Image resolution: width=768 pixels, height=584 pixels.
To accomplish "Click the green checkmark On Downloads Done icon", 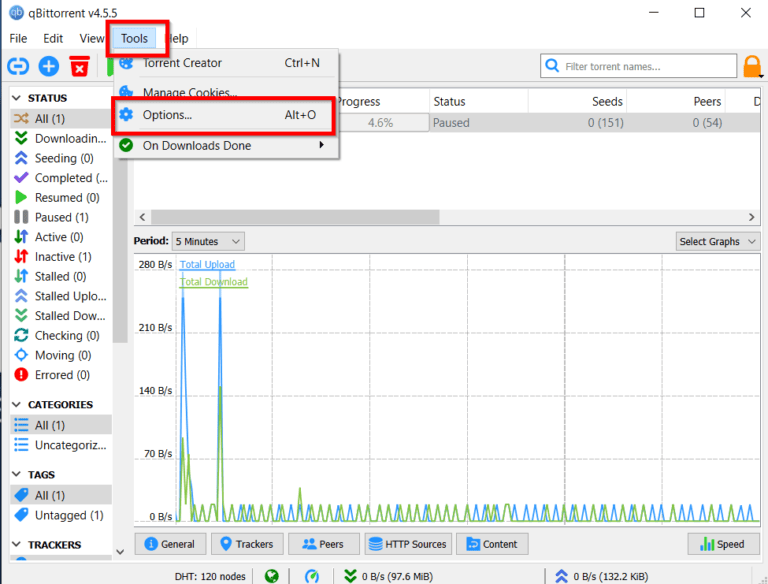I will (x=126, y=145).
